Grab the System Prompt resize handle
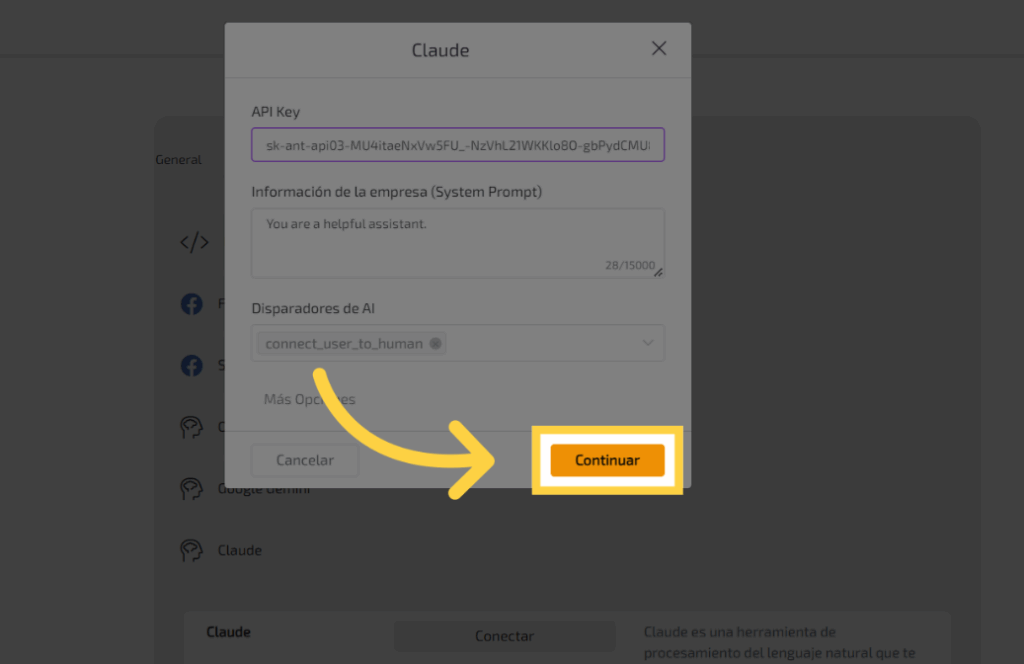1024x664 pixels. point(658,272)
